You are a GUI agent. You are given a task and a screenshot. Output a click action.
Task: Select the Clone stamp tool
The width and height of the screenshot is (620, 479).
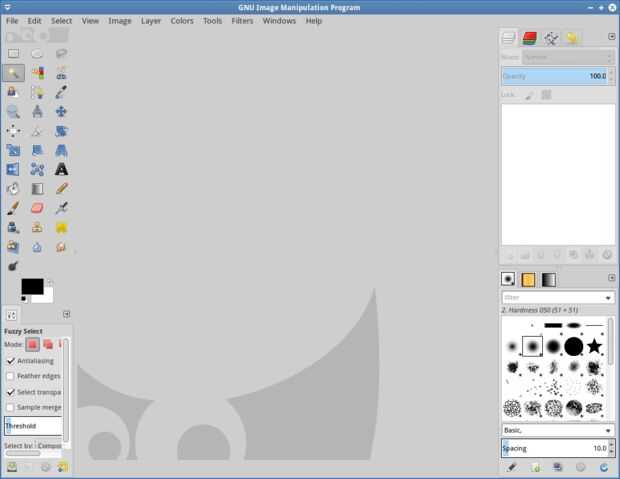point(37,227)
